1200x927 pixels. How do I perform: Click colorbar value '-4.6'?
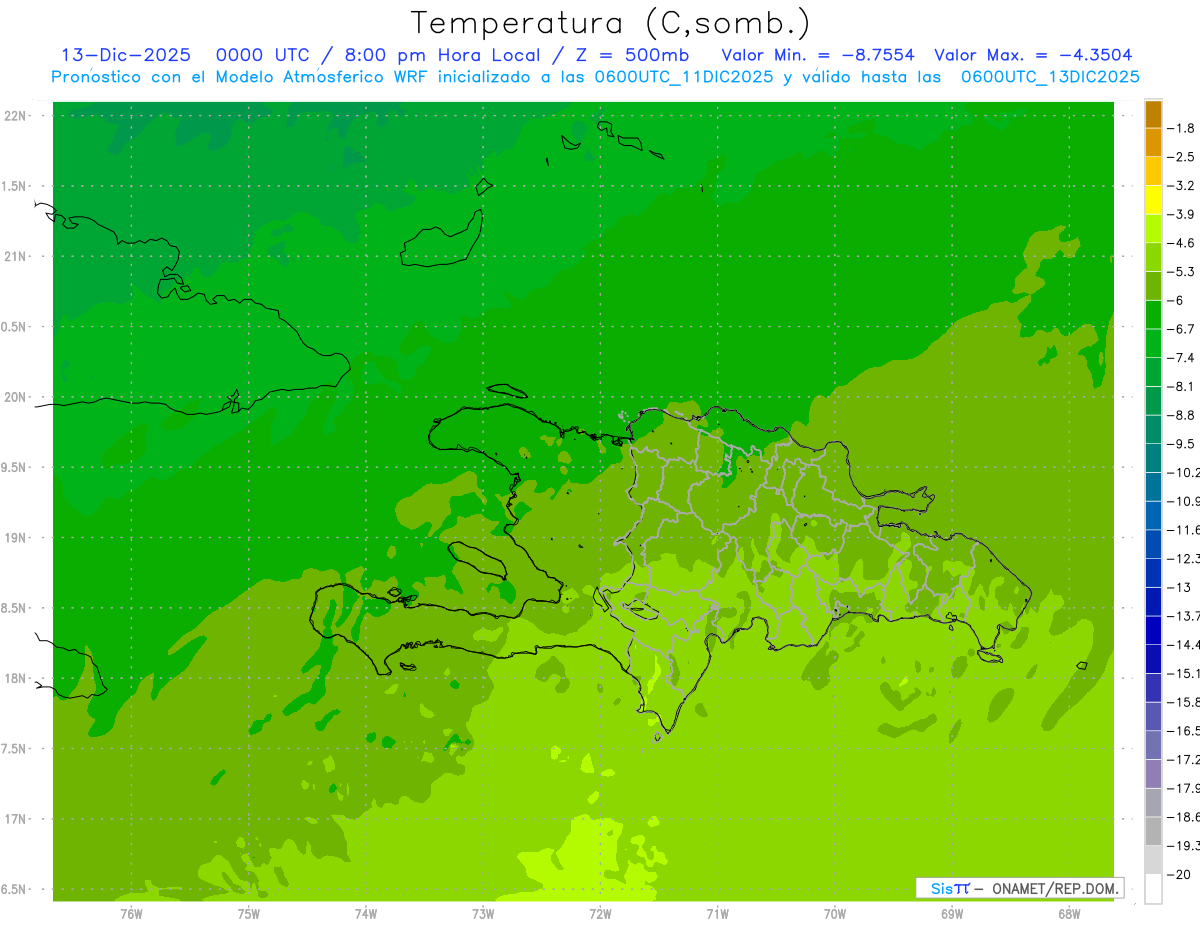click(x=1181, y=243)
